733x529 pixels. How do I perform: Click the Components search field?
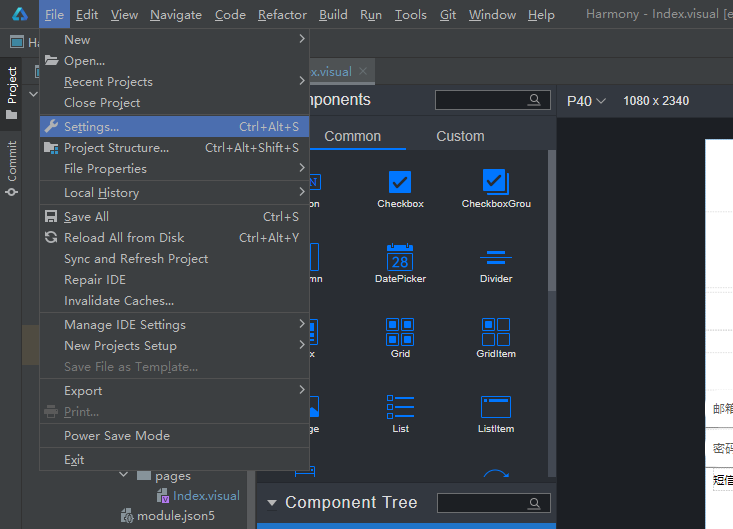(486, 100)
